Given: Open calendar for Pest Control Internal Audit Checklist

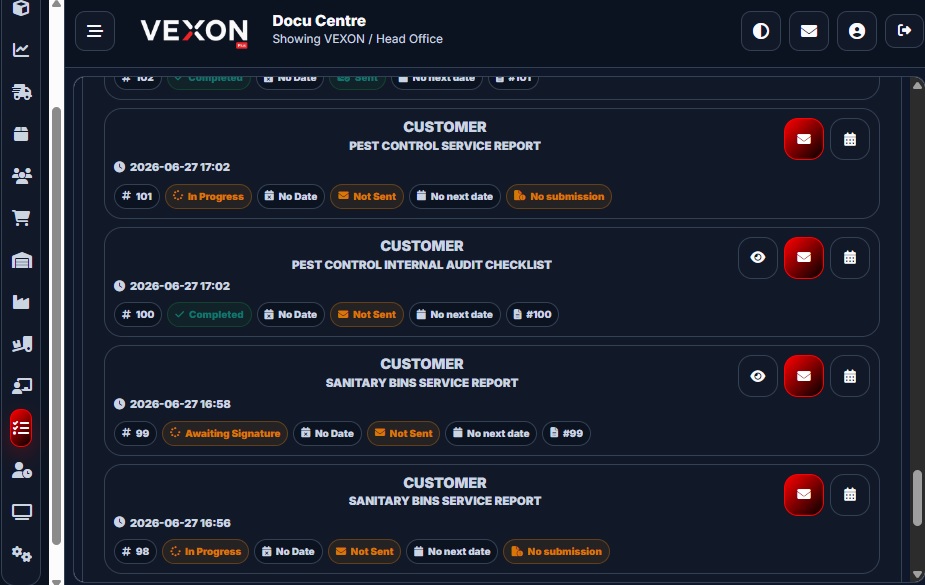Looking at the screenshot, I should (849, 257).
